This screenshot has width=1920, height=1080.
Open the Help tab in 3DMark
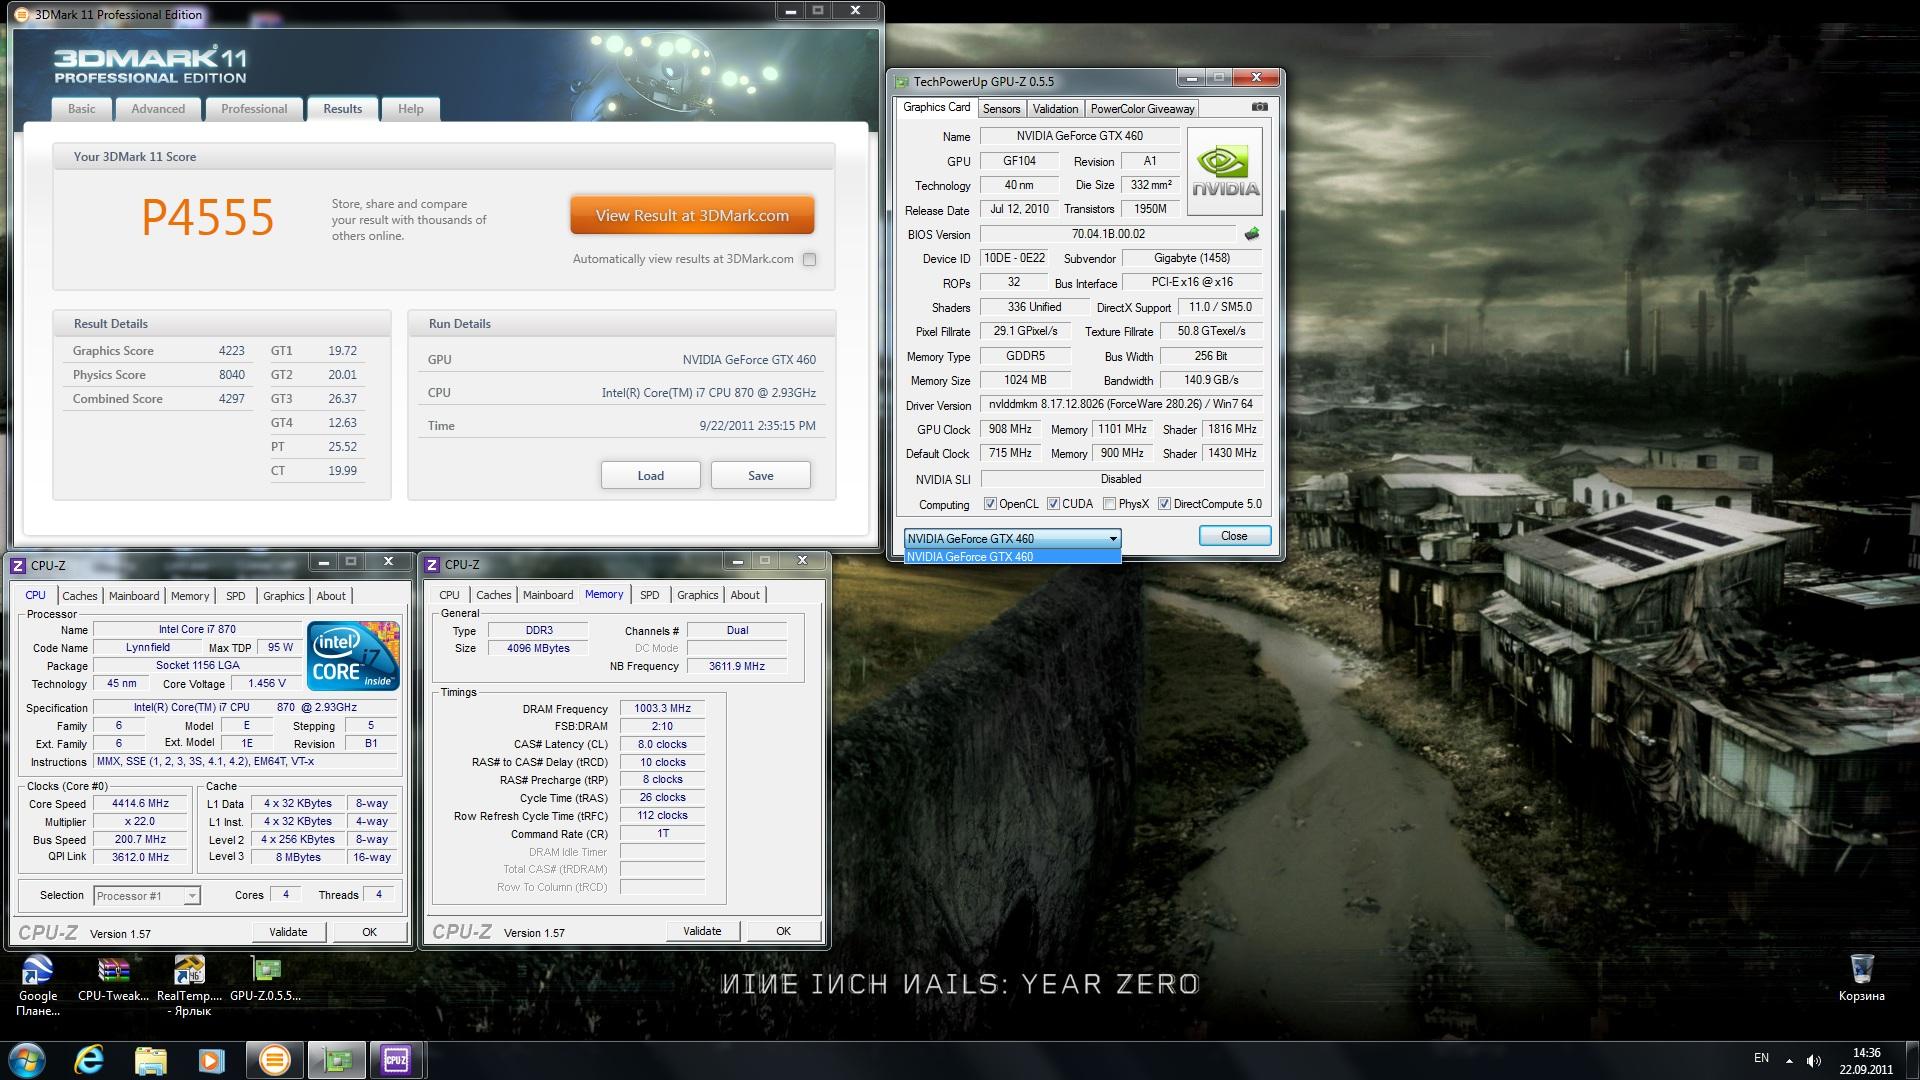[410, 109]
